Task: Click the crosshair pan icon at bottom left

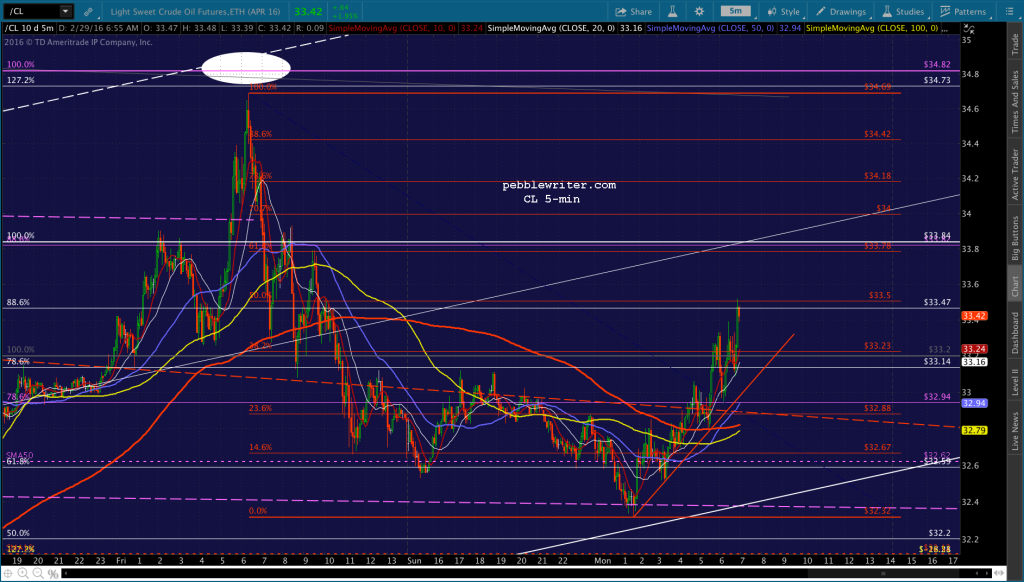Action: pyautogui.click(x=8, y=574)
